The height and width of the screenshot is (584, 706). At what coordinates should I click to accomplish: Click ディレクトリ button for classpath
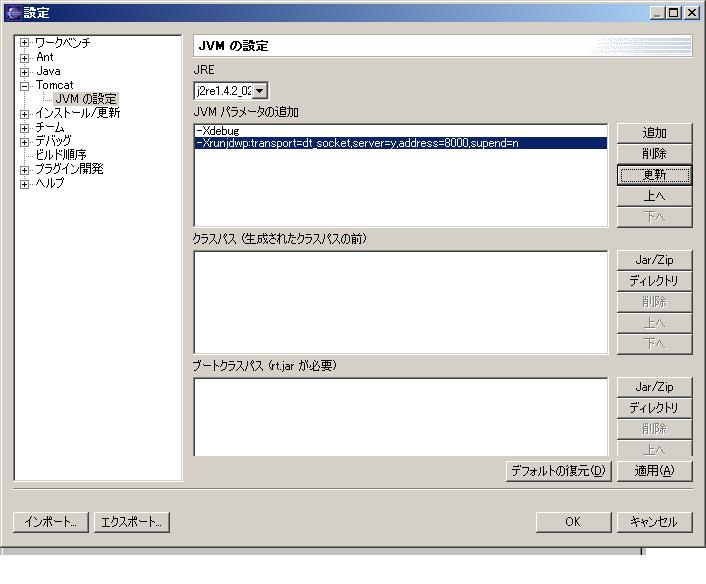tap(654, 281)
